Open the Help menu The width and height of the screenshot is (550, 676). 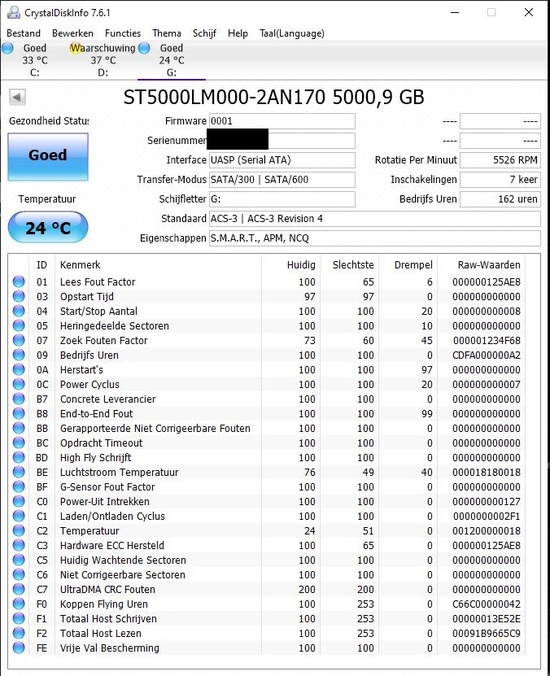pos(238,33)
